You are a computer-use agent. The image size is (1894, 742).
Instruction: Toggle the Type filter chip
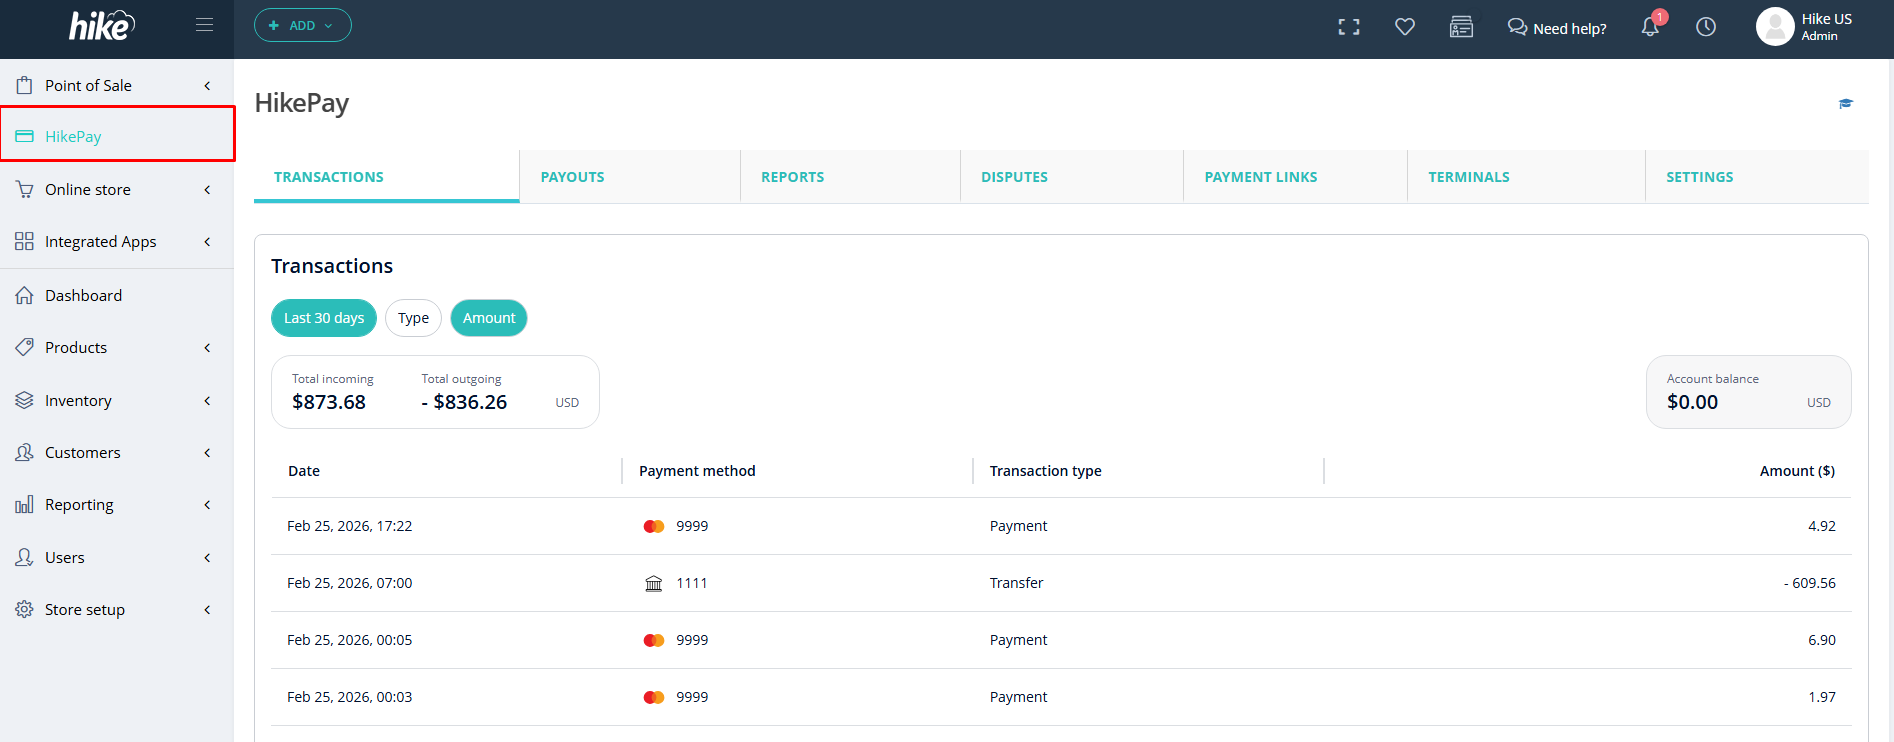413,318
